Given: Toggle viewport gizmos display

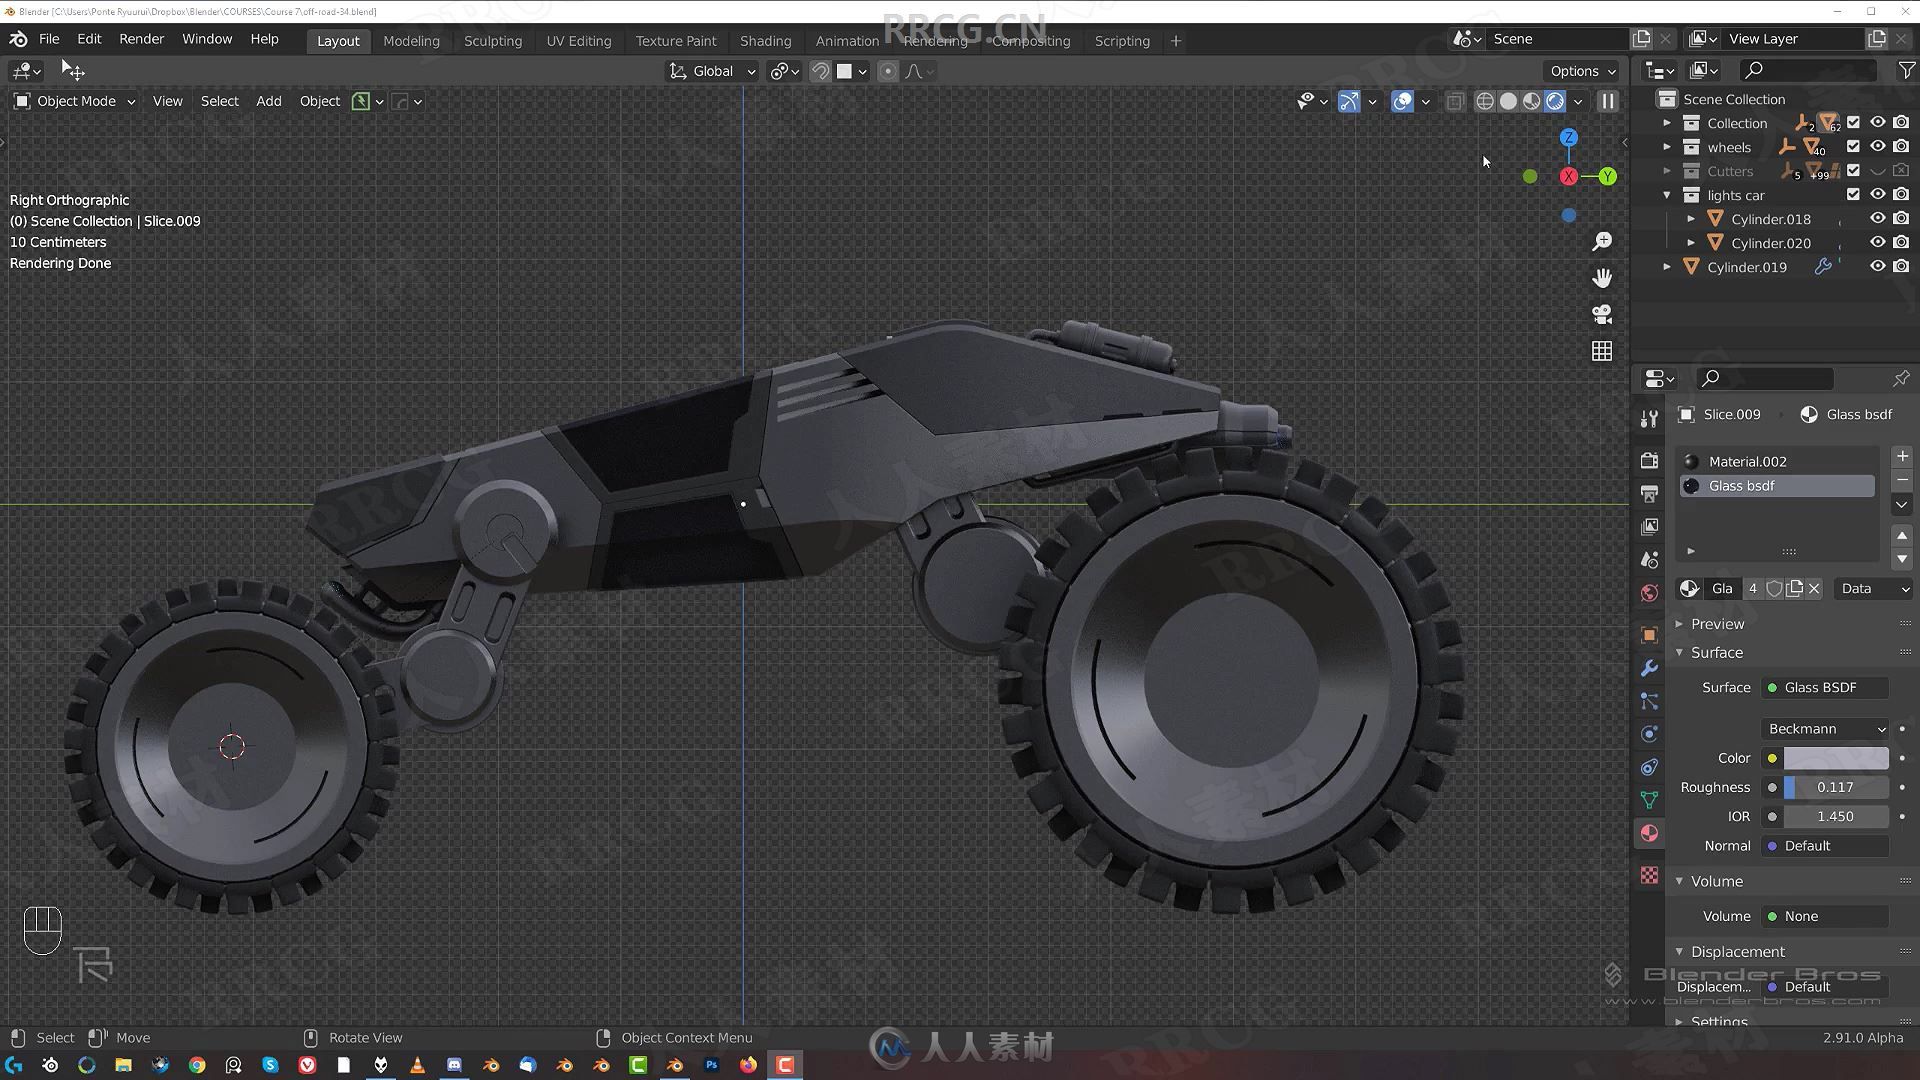Looking at the screenshot, I should tap(1349, 101).
